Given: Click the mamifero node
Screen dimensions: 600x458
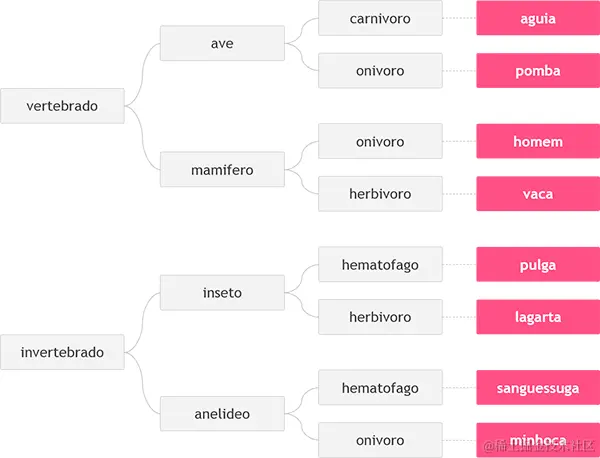Looking at the screenshot, I should click(x=222, y=170).
